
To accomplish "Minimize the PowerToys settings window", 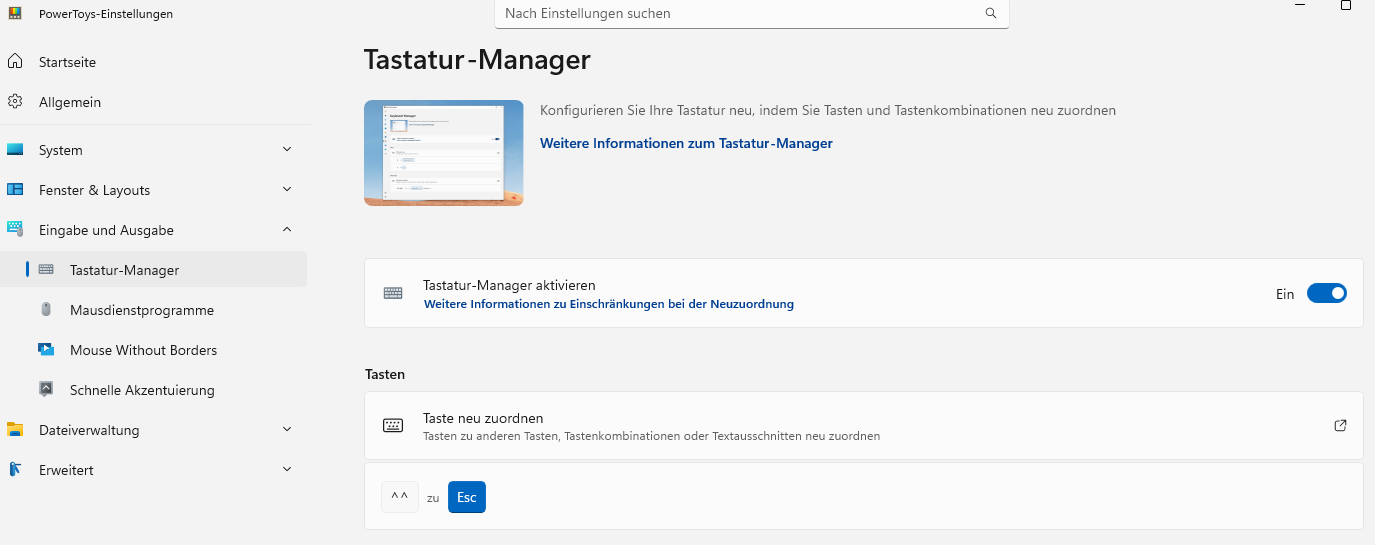I will point(1300,5).
